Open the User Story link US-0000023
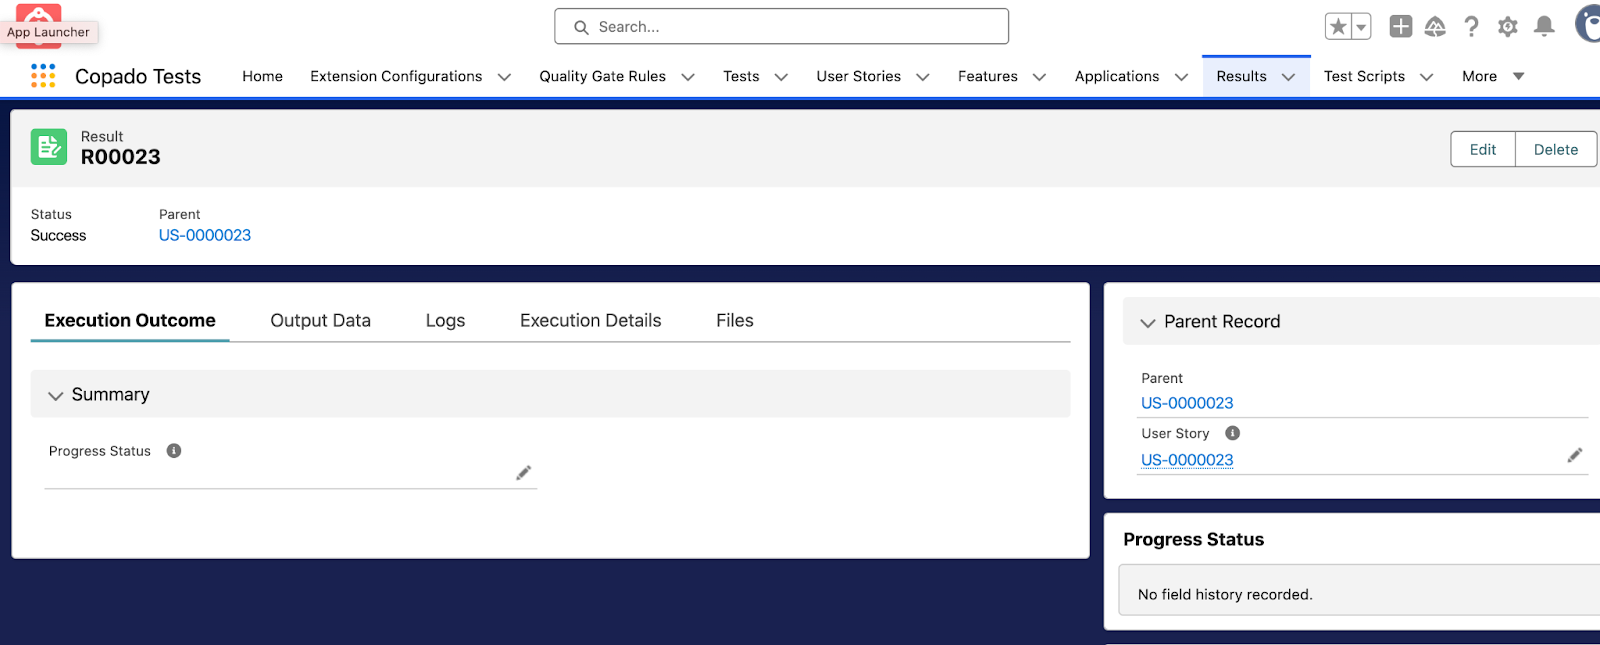Screen dimensions: 1600x645 (1187, 460)
